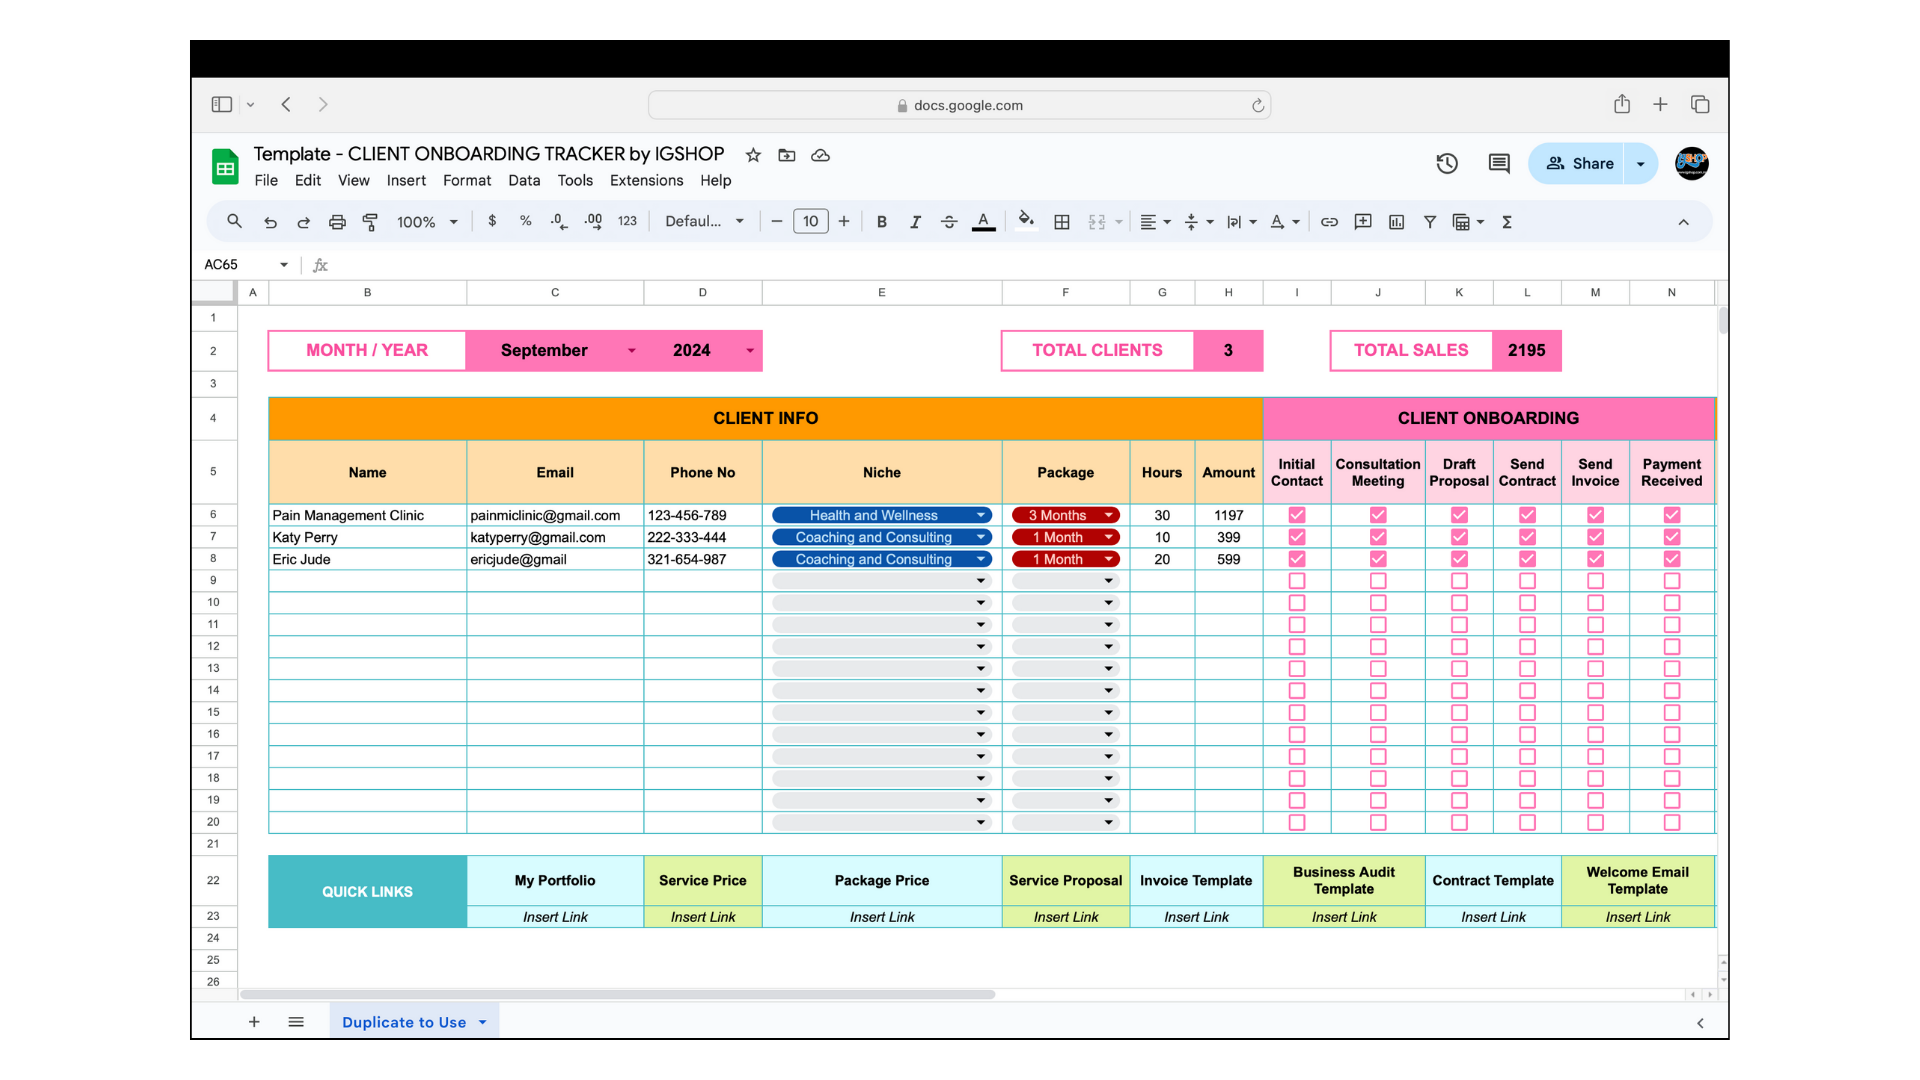Apply percent format icon

point(525,221)
